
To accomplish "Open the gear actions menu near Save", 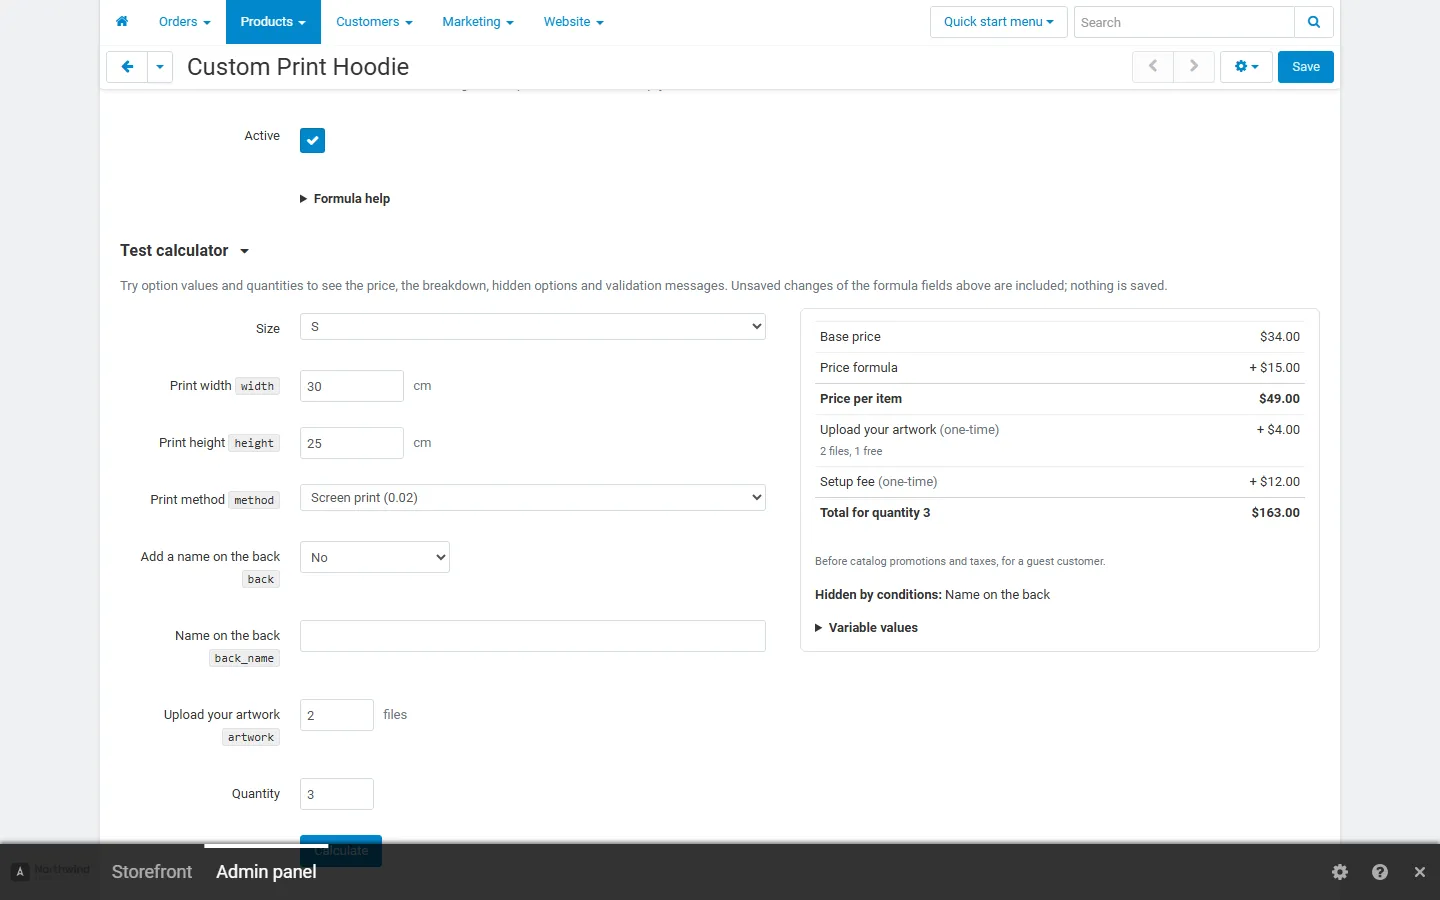I will click(1246, 67).
